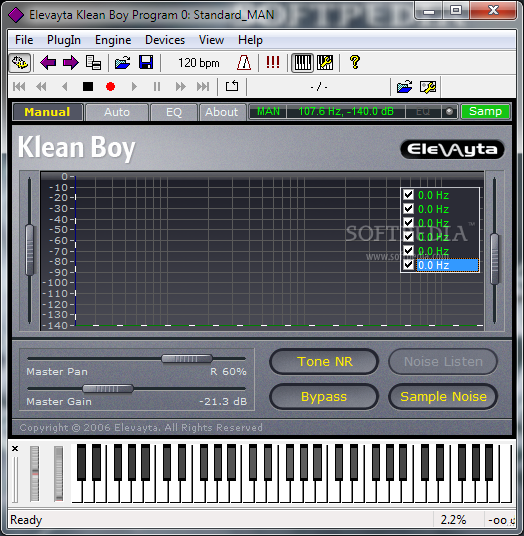Load bank with the open folder icon
This screenshot has height=536, width=524.
122,63
